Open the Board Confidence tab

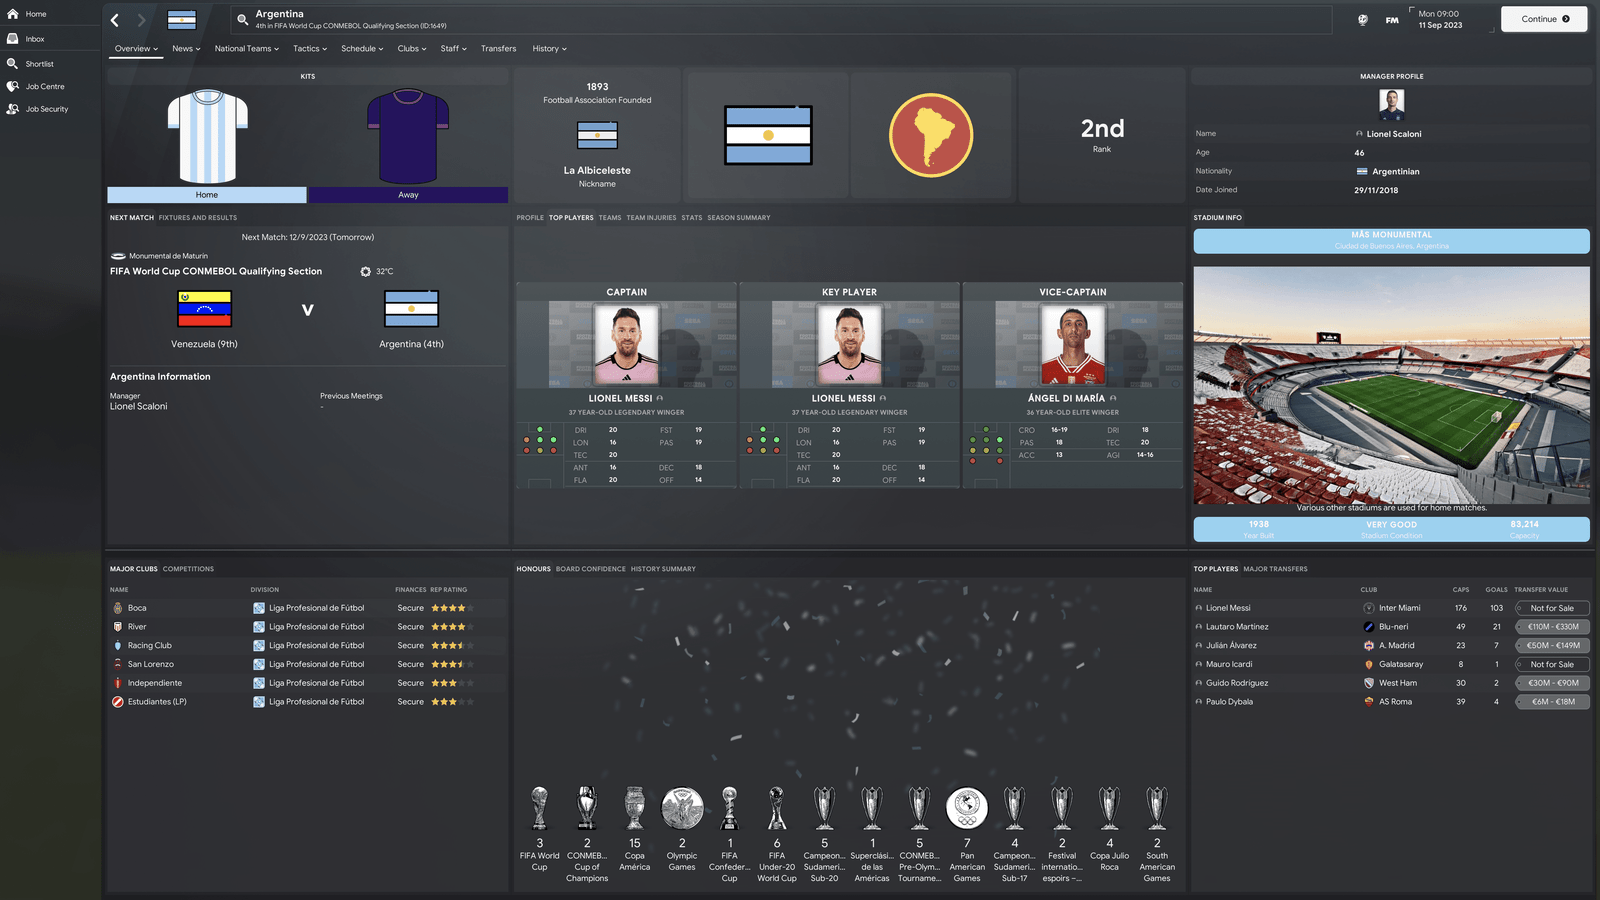(x=590, y=569)
